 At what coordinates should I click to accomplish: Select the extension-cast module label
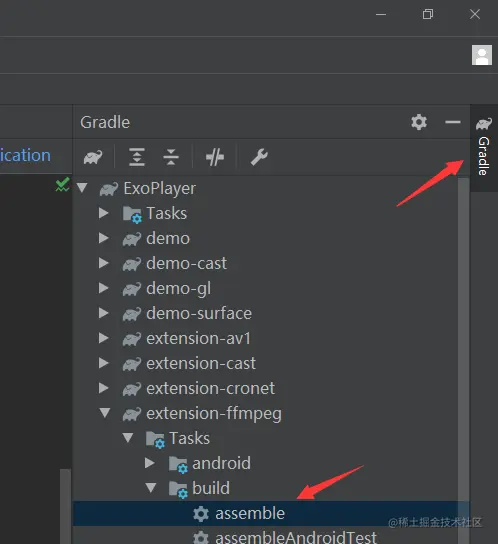tap(201, 364)
